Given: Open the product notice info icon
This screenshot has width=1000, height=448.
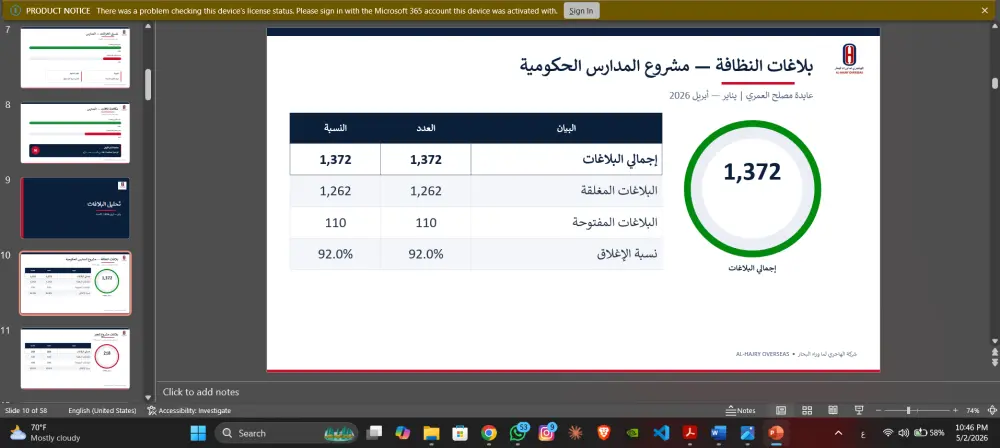Looking at the screenshot, I should [16, 11].
